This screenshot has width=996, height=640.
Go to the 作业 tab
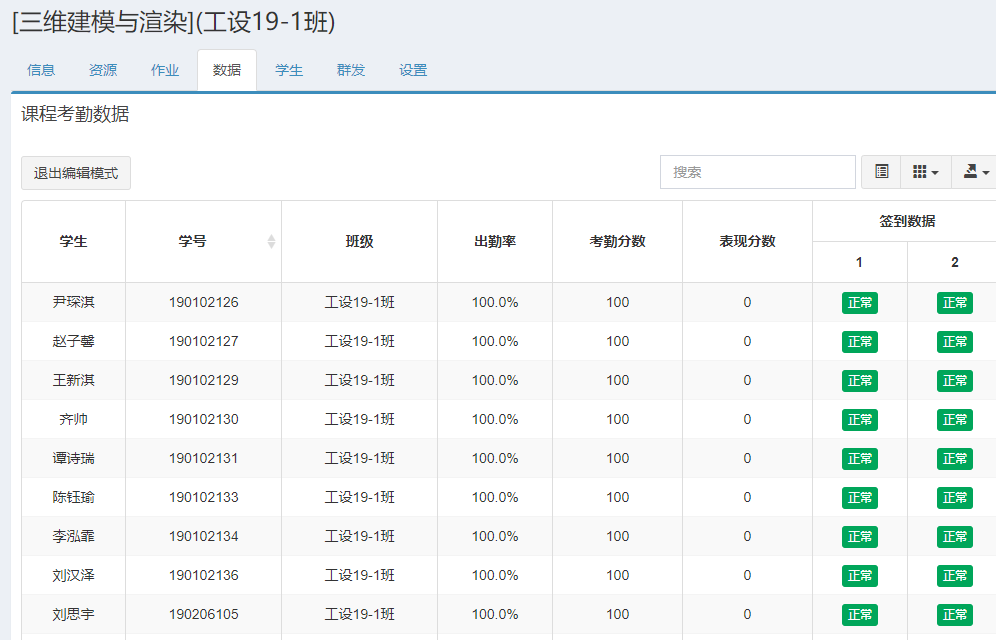pos(165,70)
